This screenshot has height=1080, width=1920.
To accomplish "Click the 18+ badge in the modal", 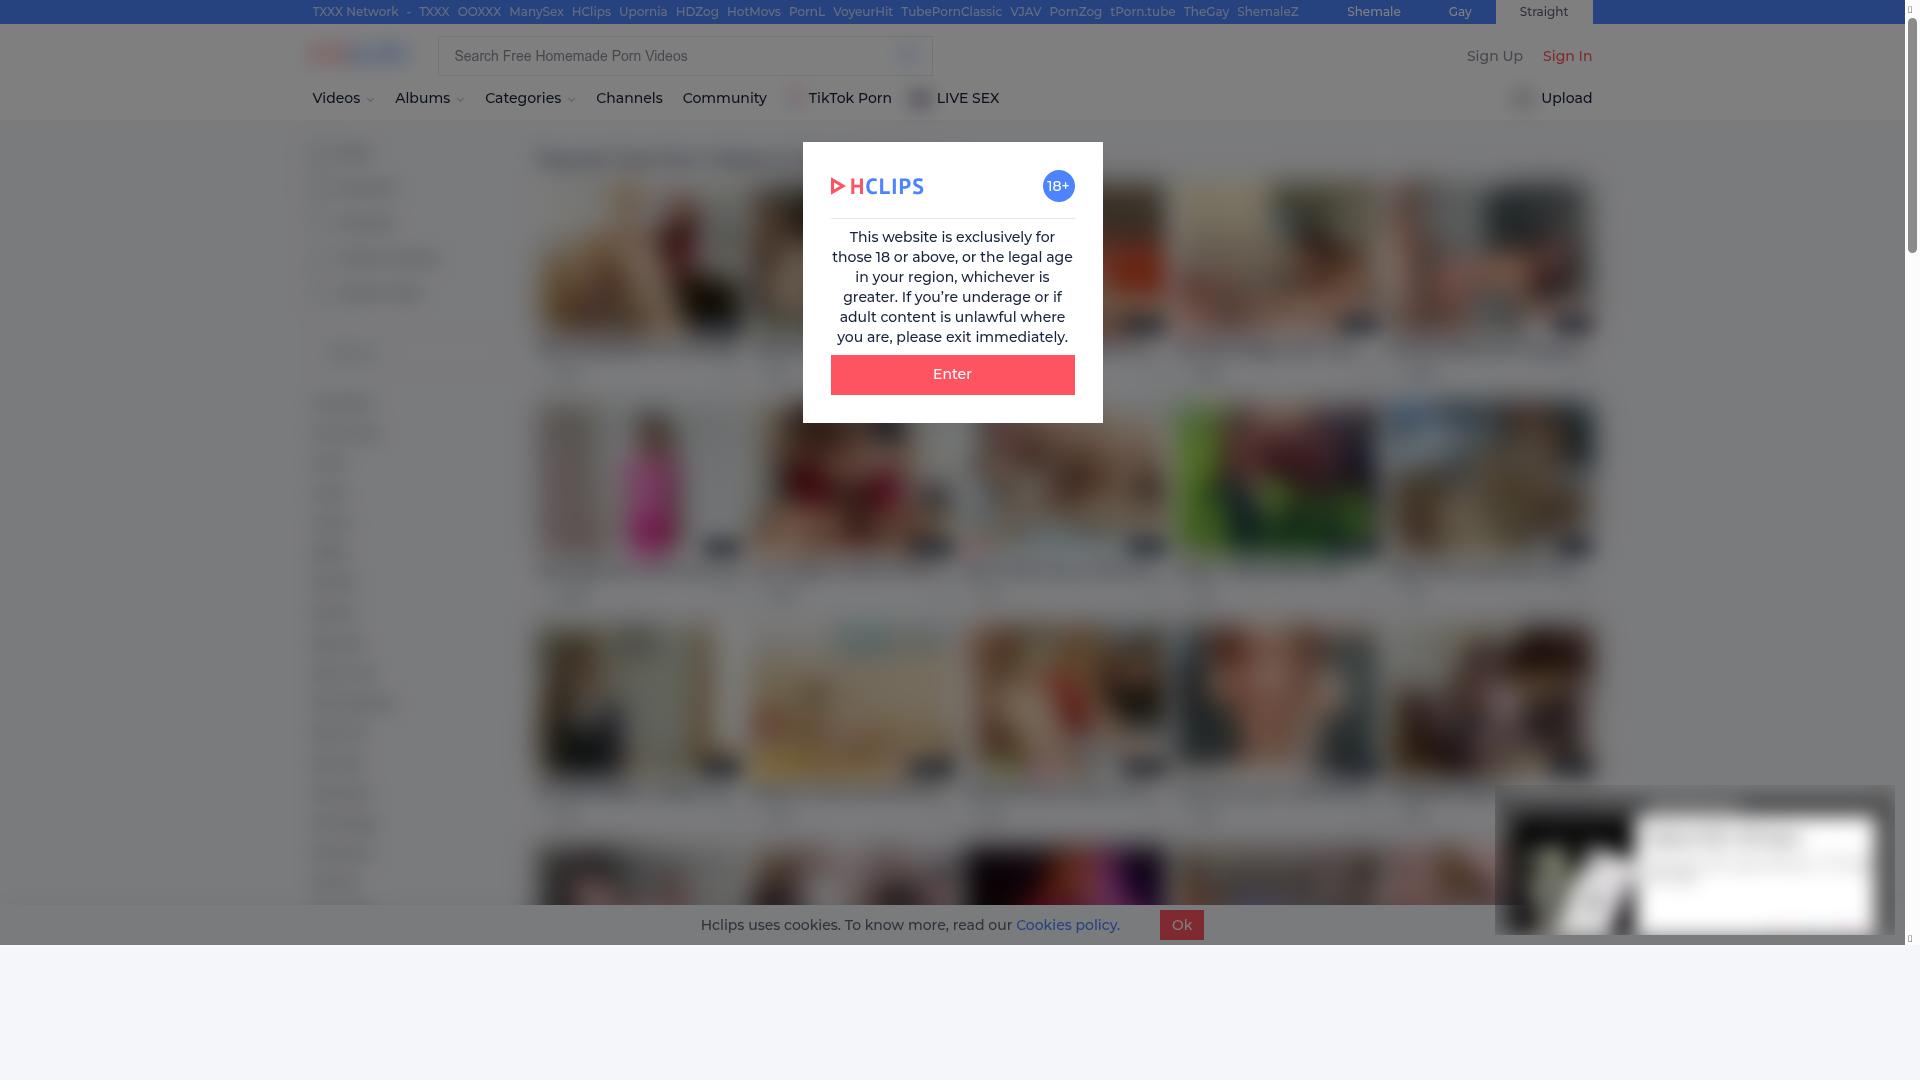I will click(x=1058, y=186).
